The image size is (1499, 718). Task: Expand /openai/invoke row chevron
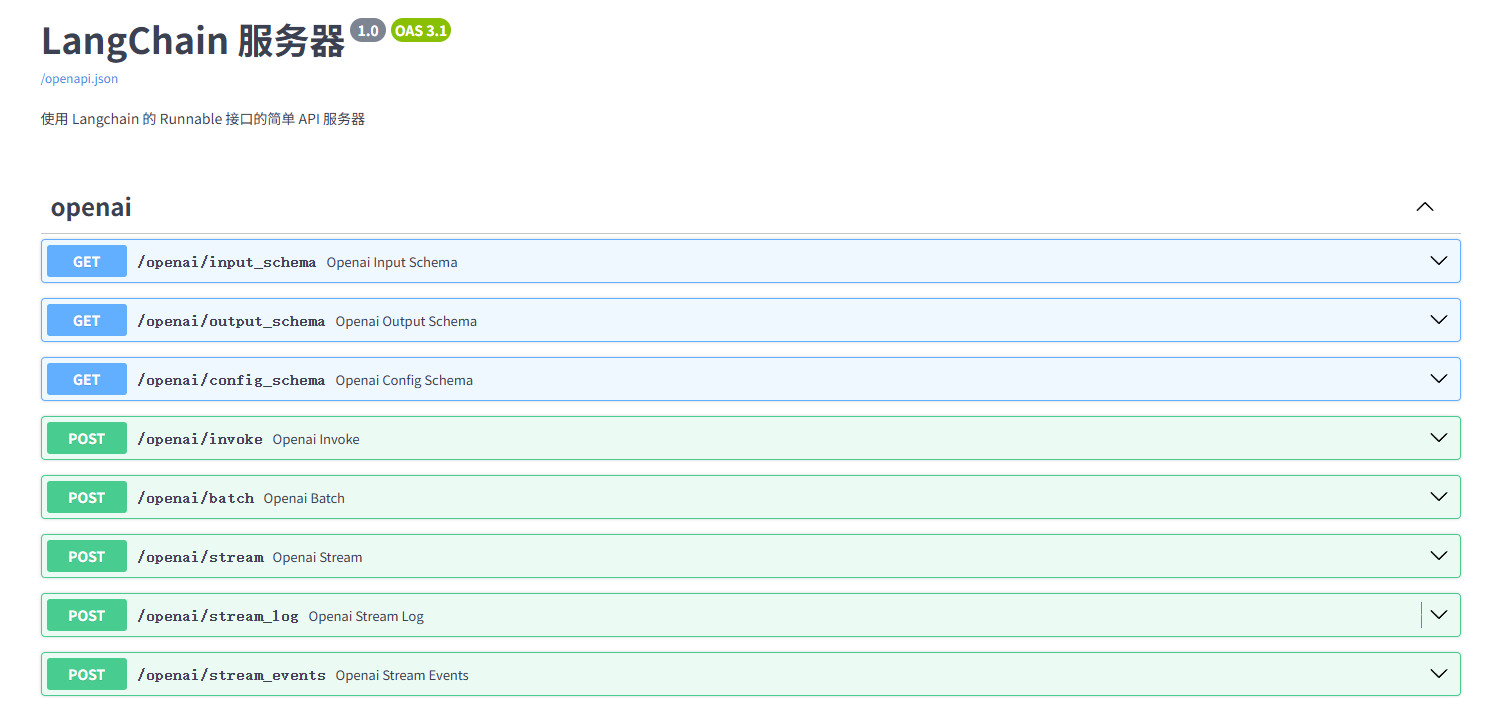(x=1439, y=438)
